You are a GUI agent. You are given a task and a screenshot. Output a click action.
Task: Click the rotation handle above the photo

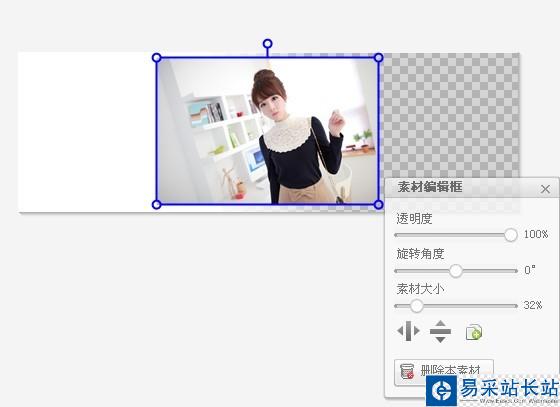pos(268,44)
